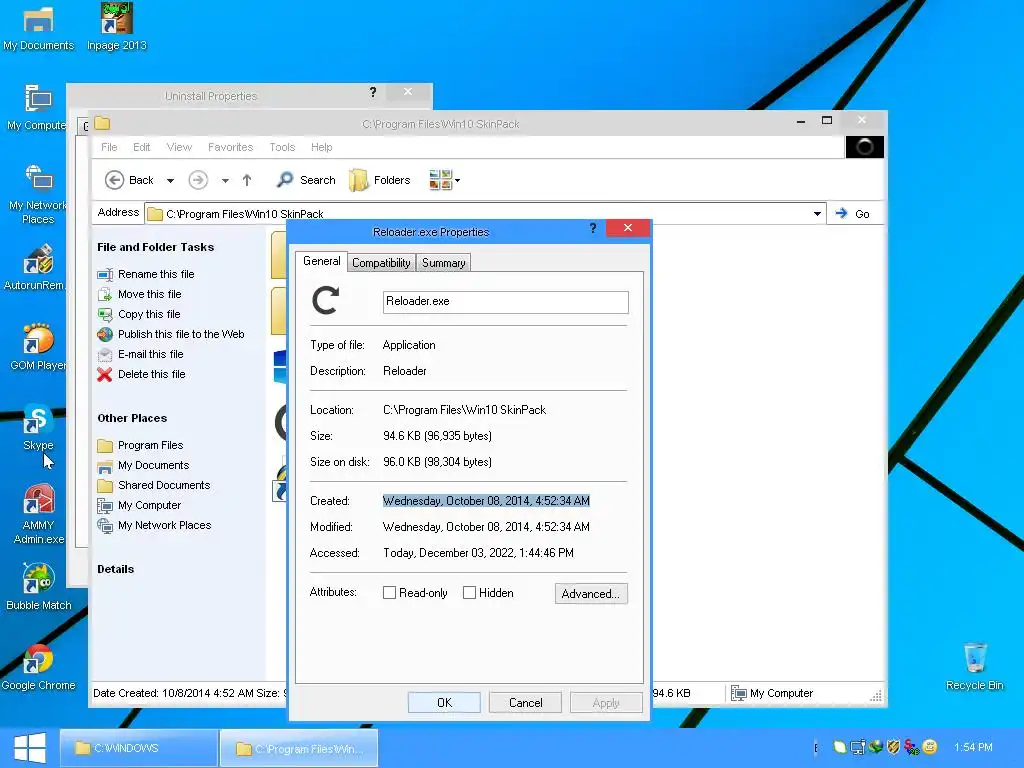
Task: Collapse the File and Folder Tasks section
Action: pos(155,248)
